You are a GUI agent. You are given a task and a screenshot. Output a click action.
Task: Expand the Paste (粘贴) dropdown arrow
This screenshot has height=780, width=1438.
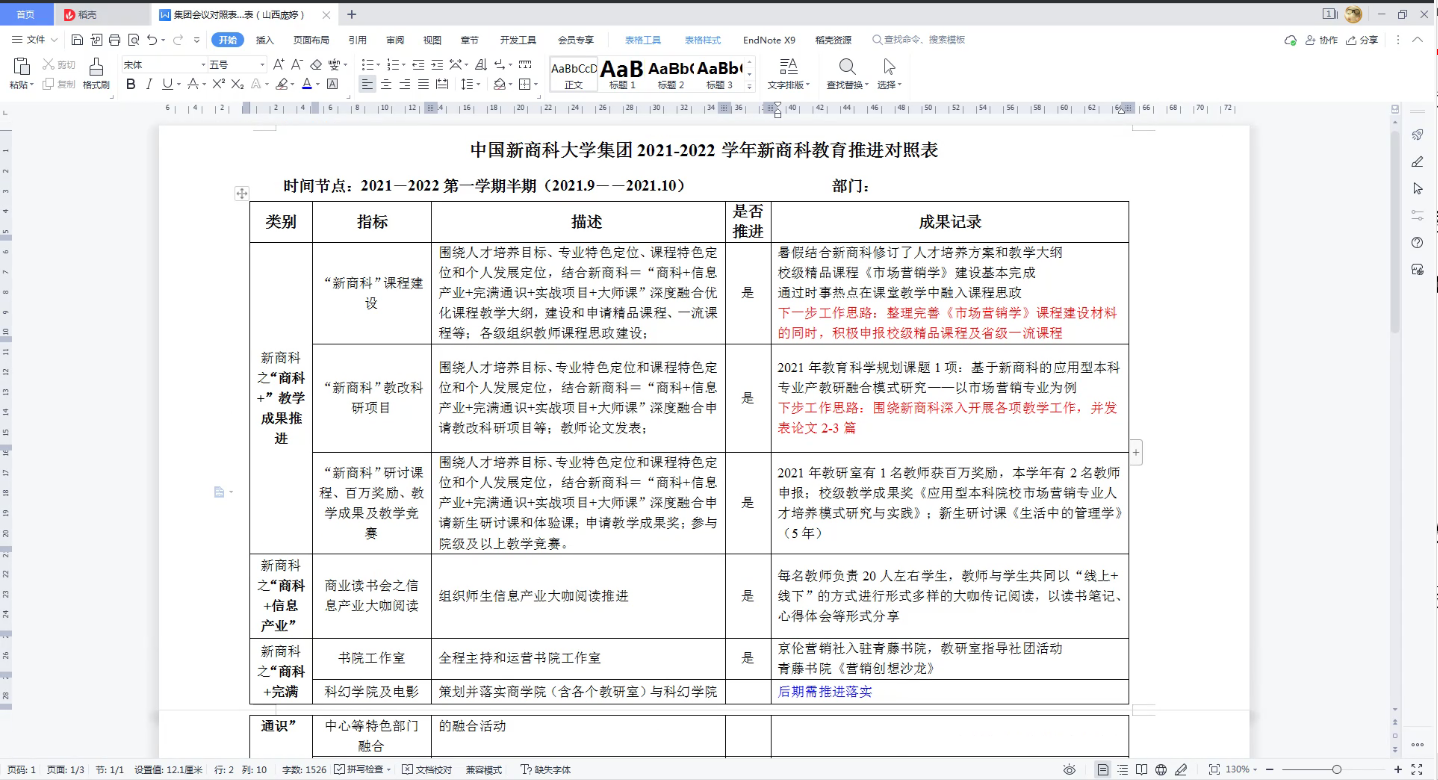coord(32,86)
